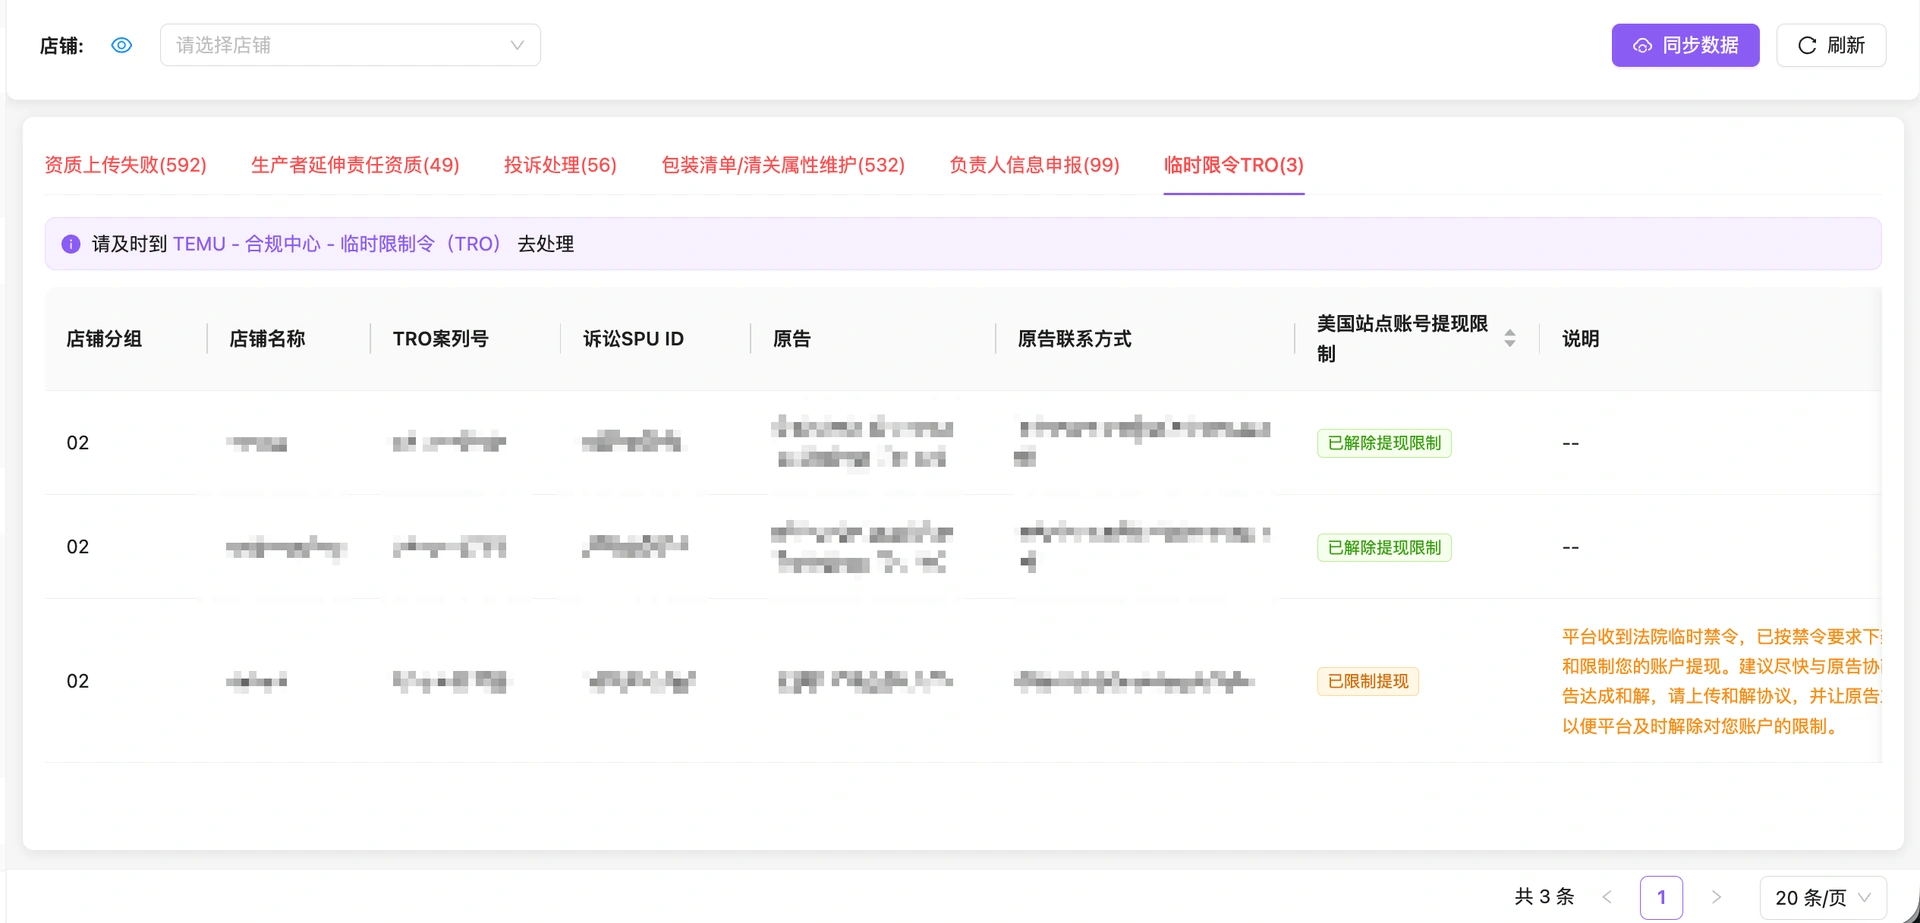This screenshot has width=1920, height=923.
Task: Go to the next page arrow
Action: (1716, 897)
